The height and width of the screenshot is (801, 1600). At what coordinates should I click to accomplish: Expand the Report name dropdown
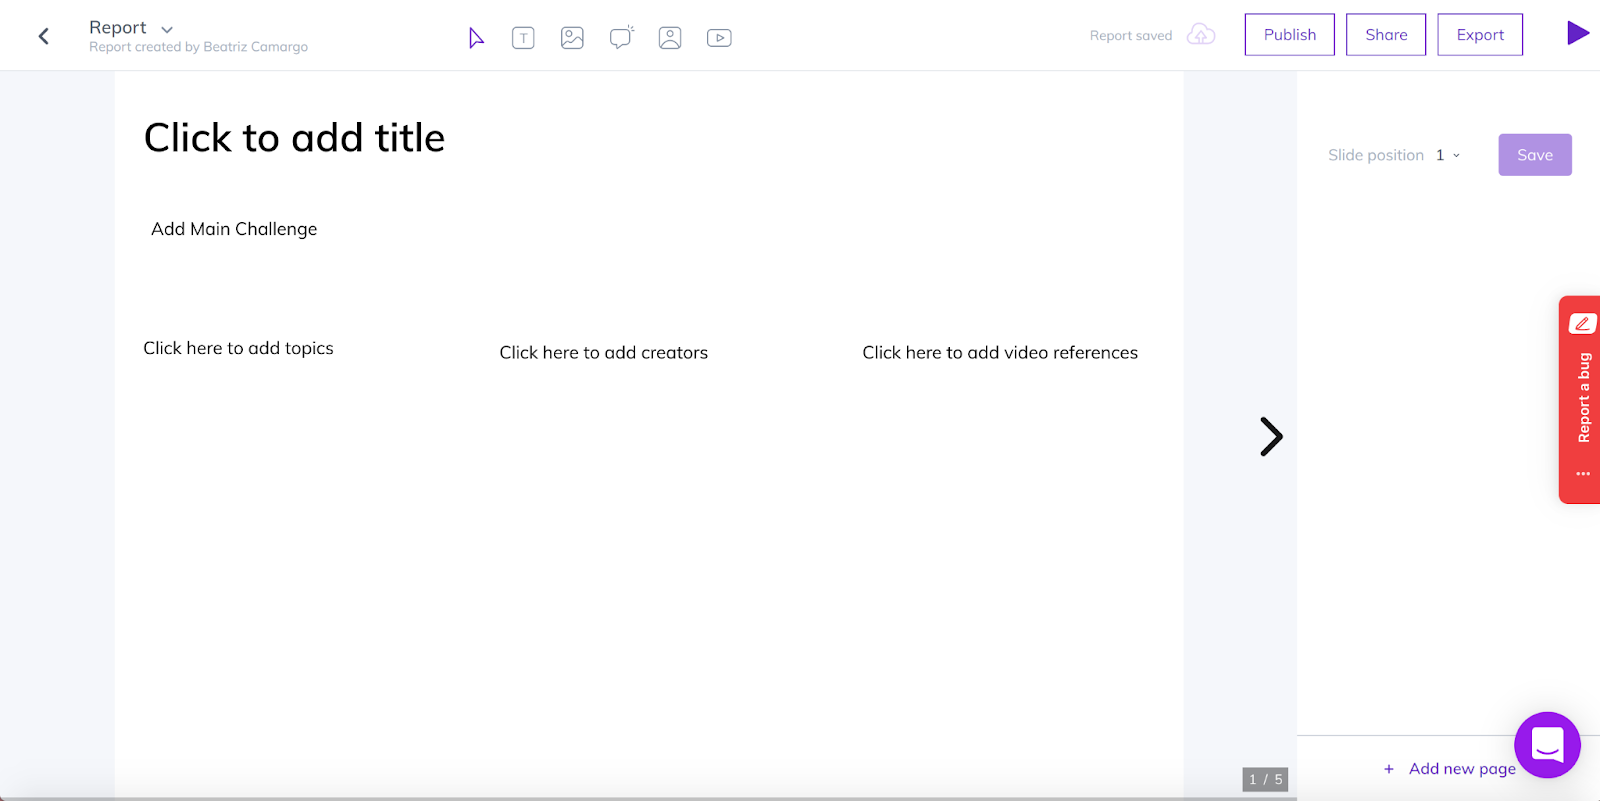pyautogui.click(x=167, y=29)
